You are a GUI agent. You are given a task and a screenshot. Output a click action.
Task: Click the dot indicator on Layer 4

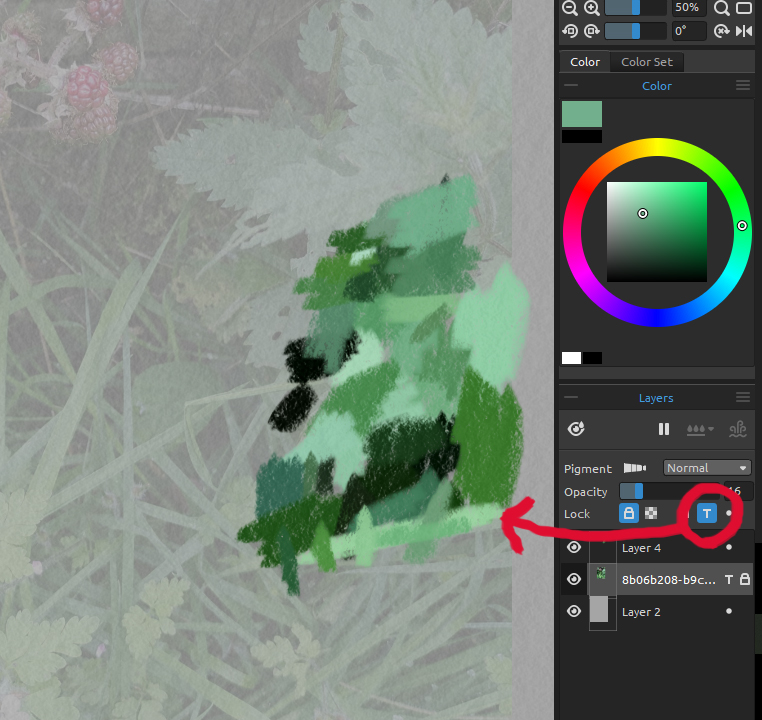coord(728,548)
